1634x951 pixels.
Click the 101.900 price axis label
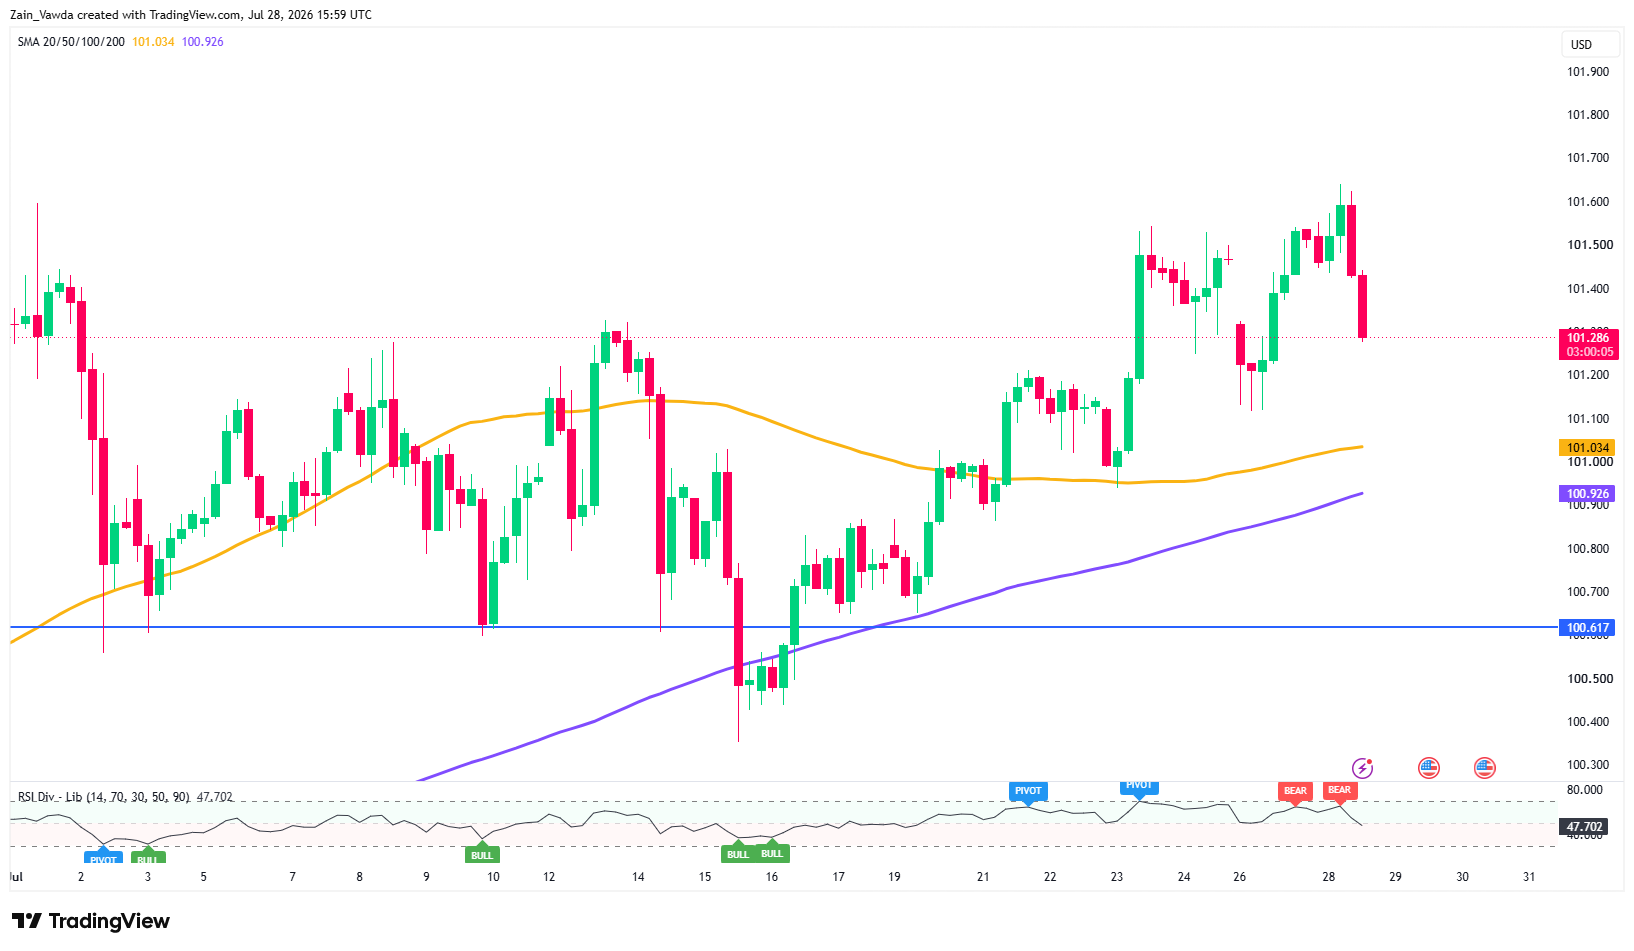pyautogui.click(x=1588, y=72)
